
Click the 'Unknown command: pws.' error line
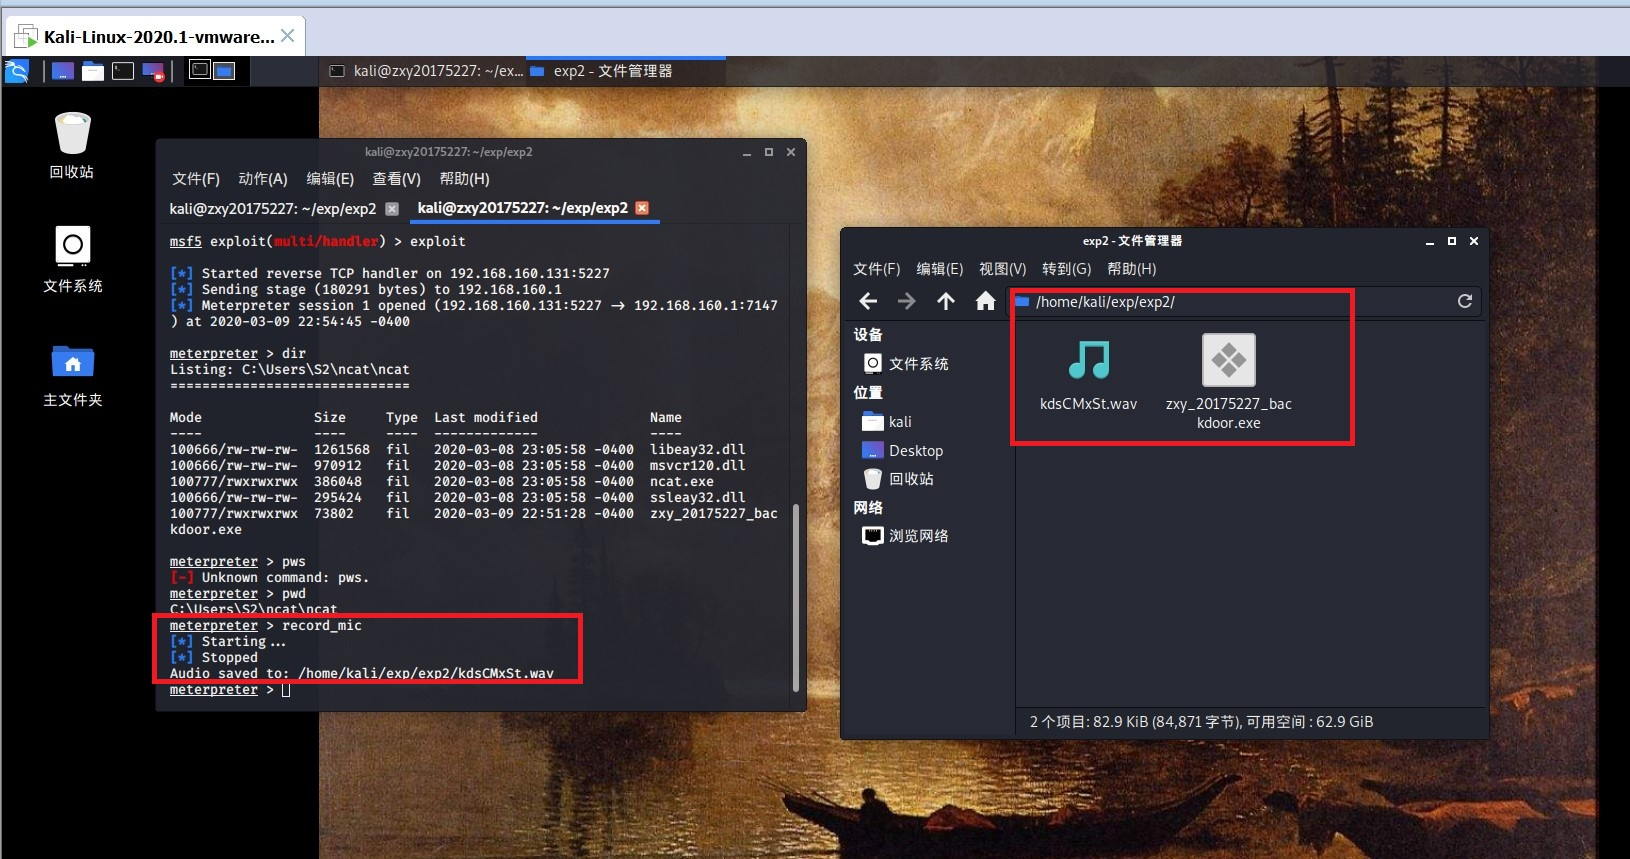[x=270, y=577]
